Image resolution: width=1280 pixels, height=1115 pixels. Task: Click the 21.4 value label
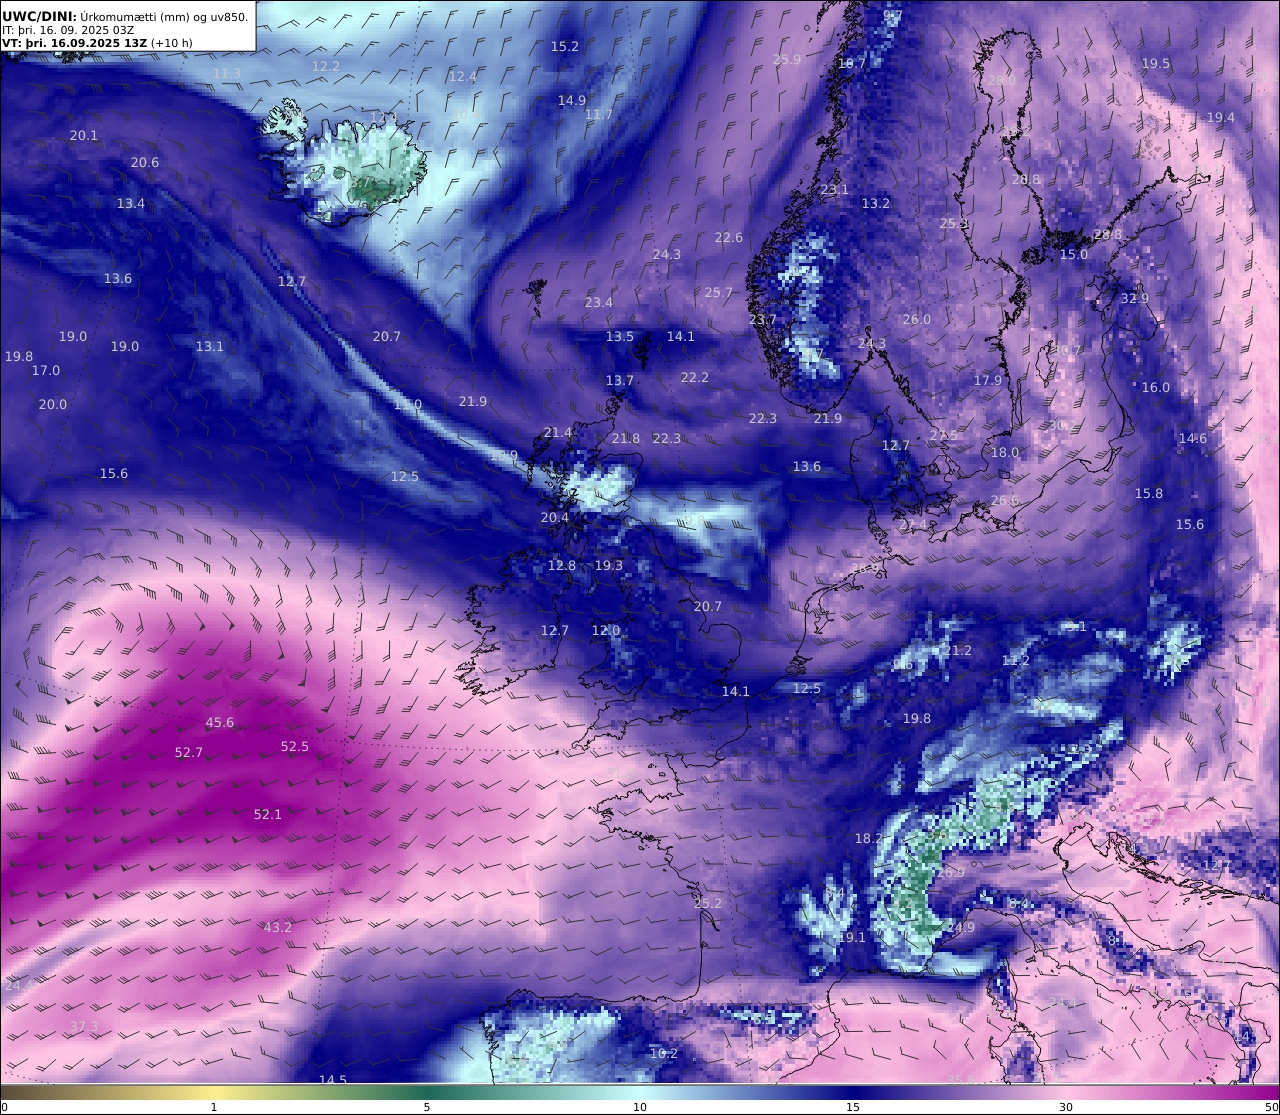[x=558, y=432]
